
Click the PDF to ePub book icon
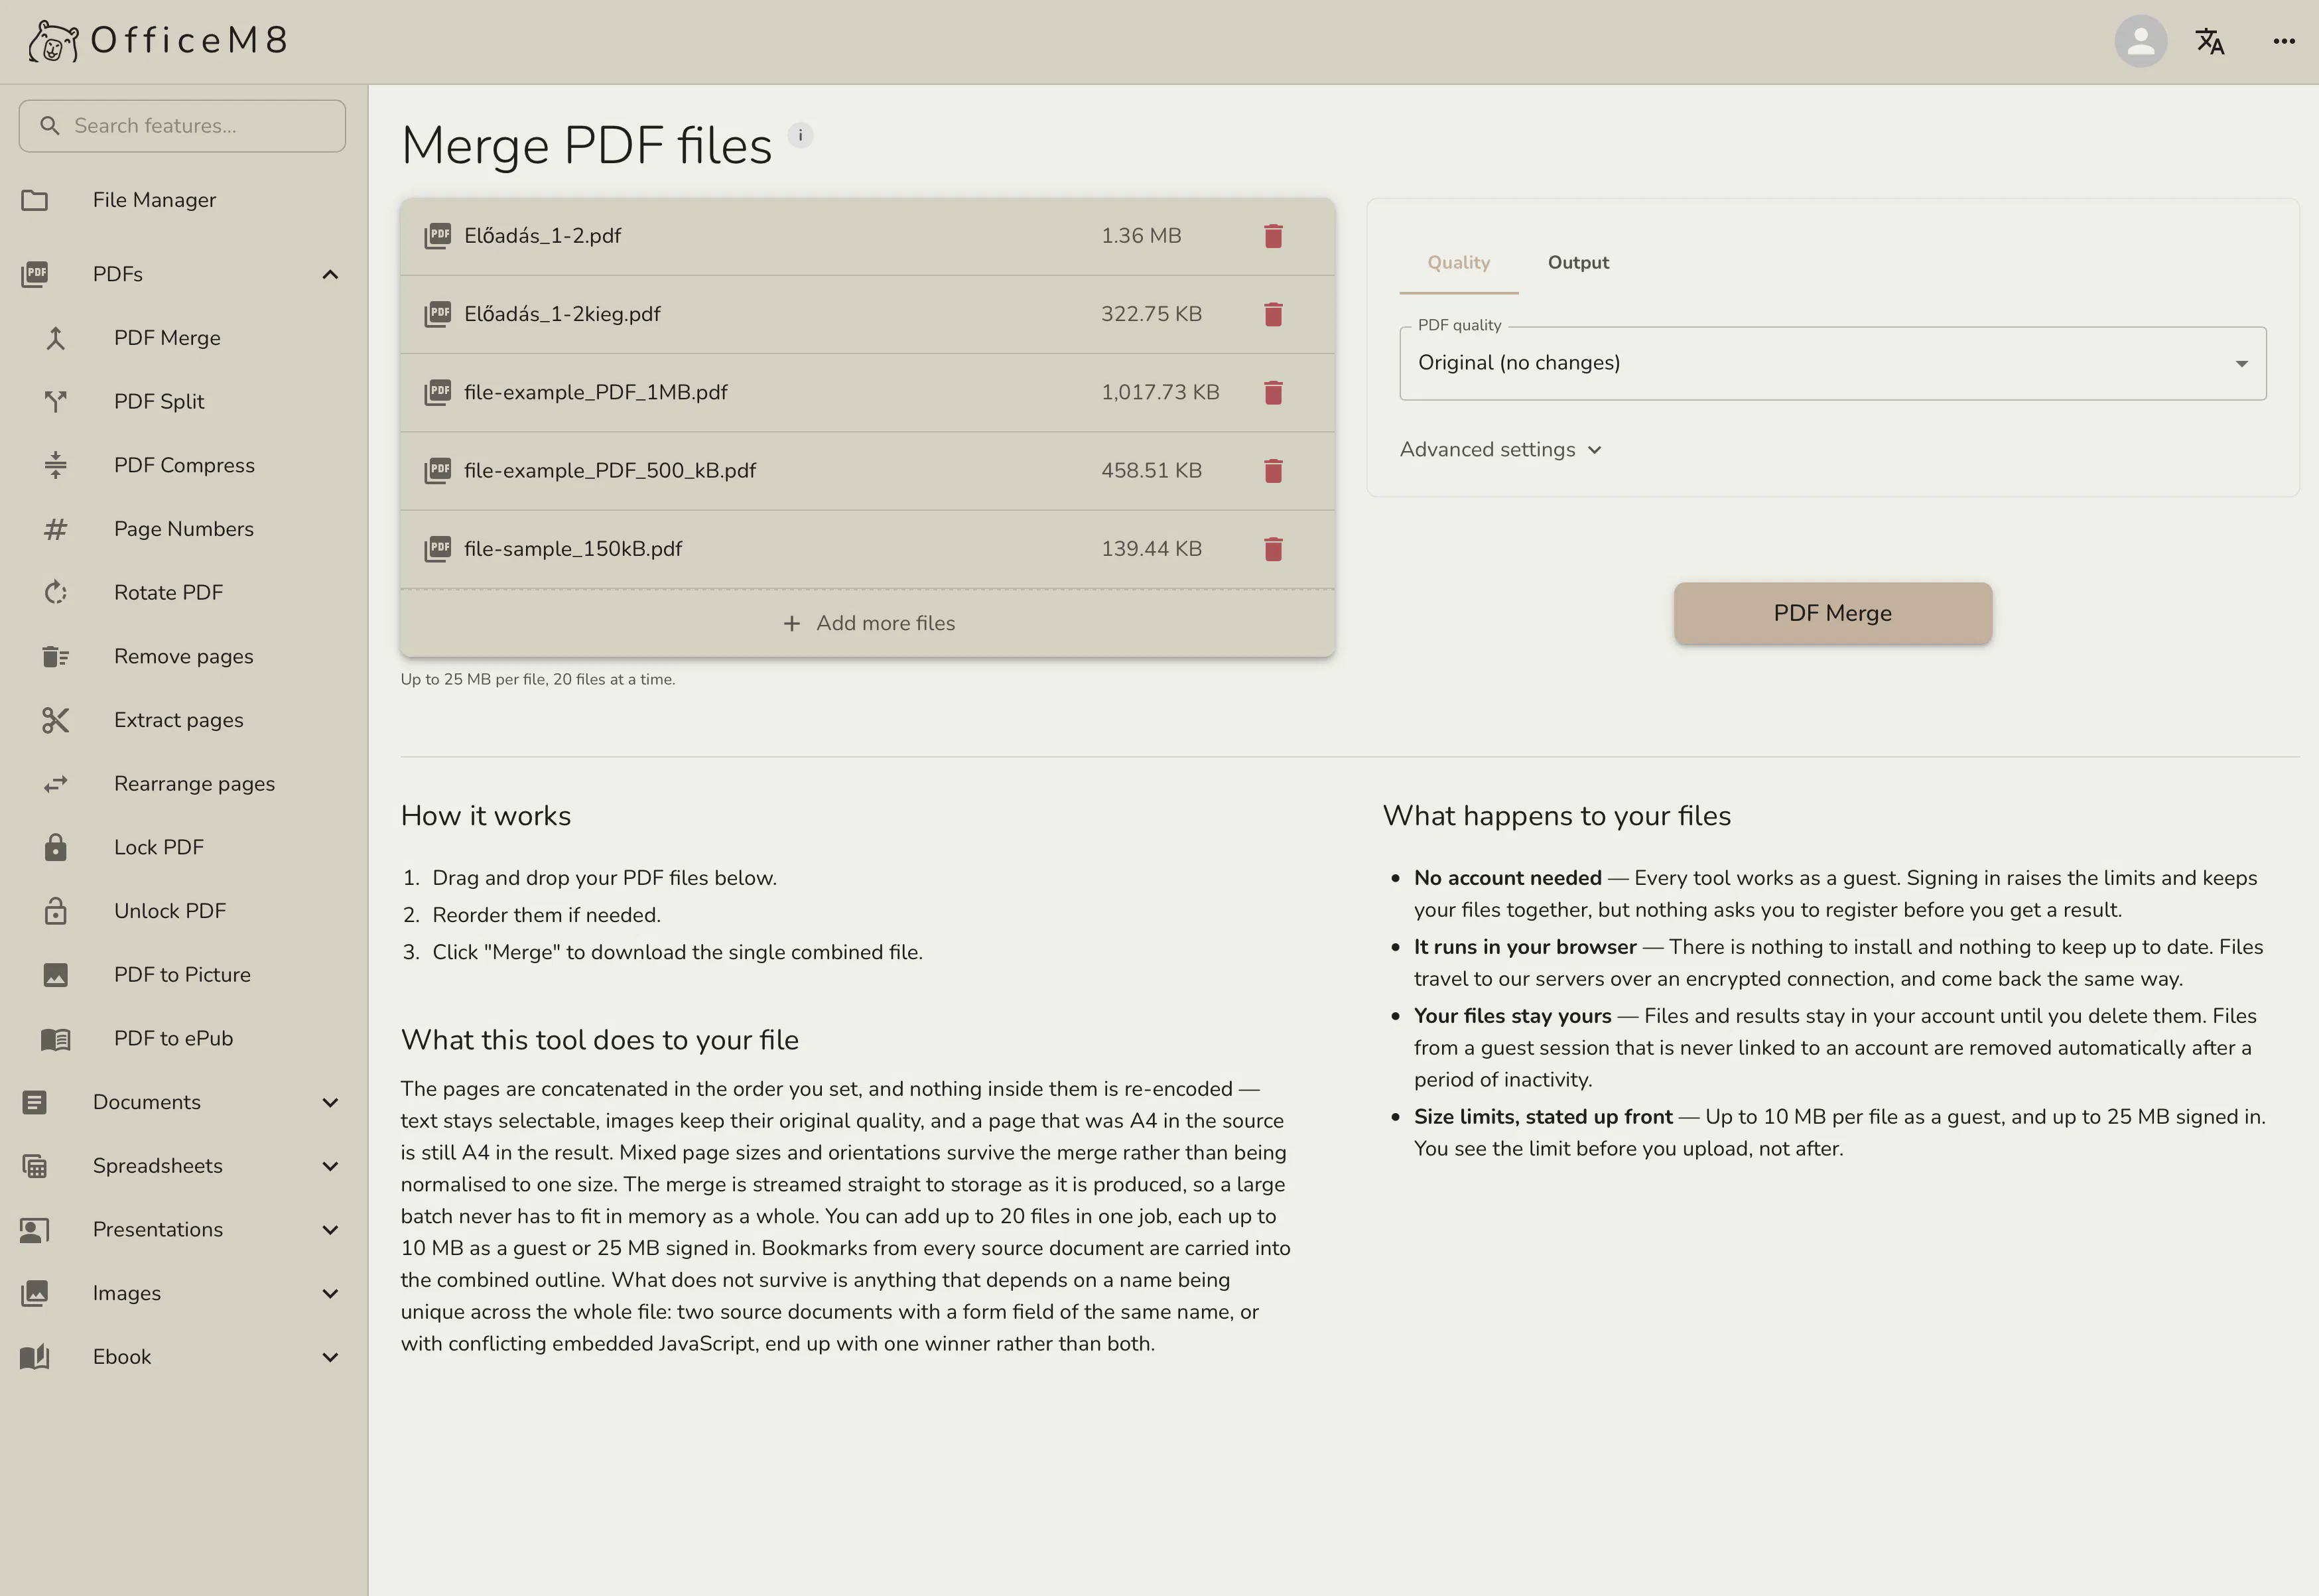[56, 1039]
